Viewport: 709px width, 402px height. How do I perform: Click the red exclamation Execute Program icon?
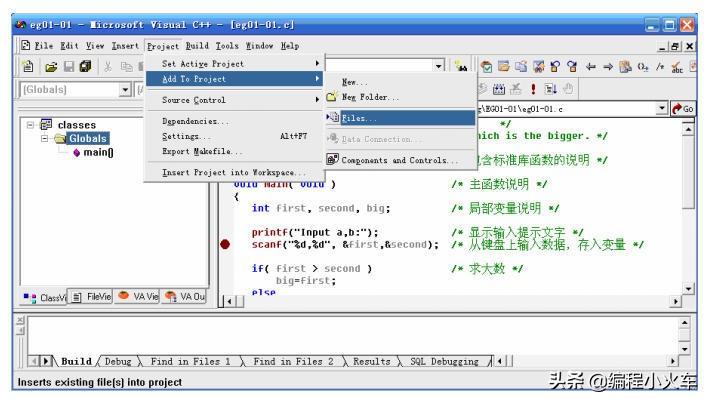click(x=534, y=89)
